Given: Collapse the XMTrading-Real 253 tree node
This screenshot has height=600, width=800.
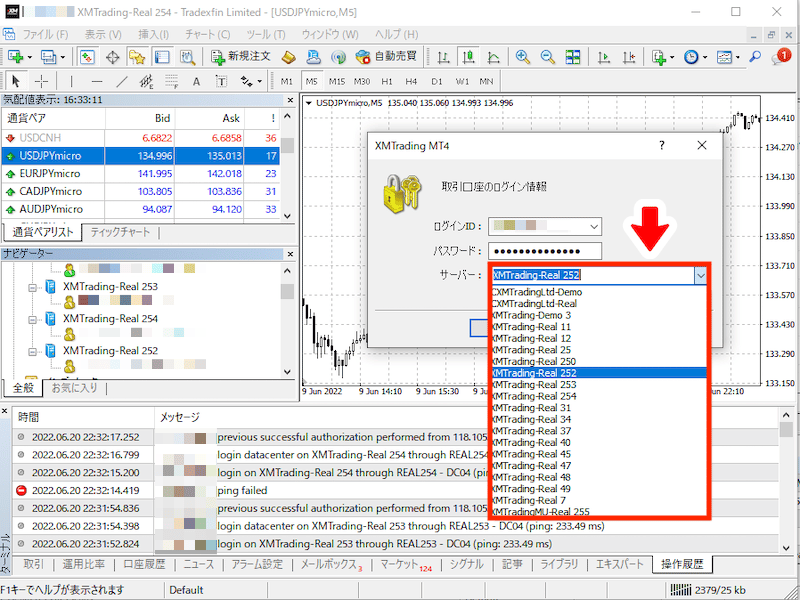Looking at the screenshot, I should pos(33,288).
